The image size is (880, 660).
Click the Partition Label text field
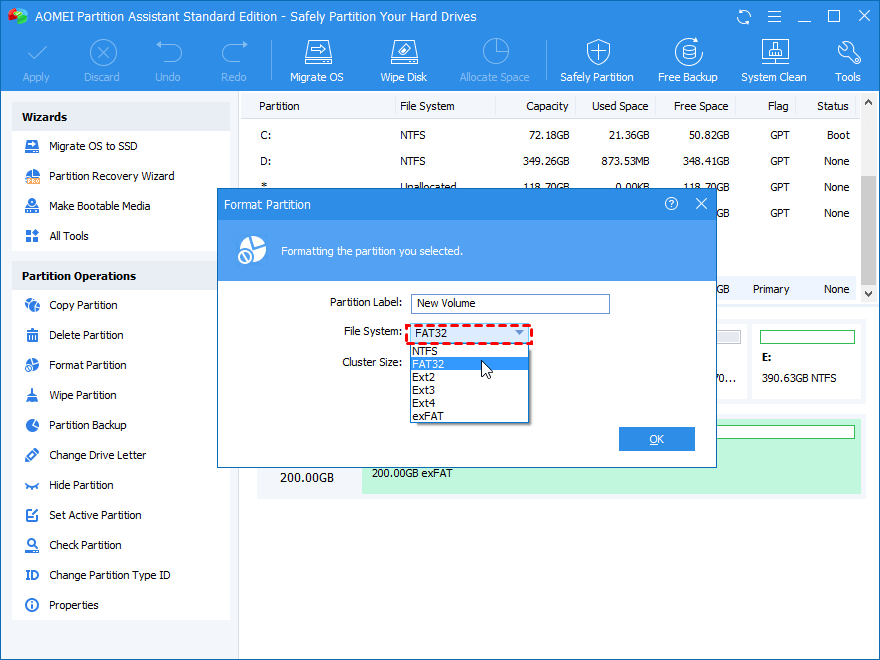click(510, 304)
